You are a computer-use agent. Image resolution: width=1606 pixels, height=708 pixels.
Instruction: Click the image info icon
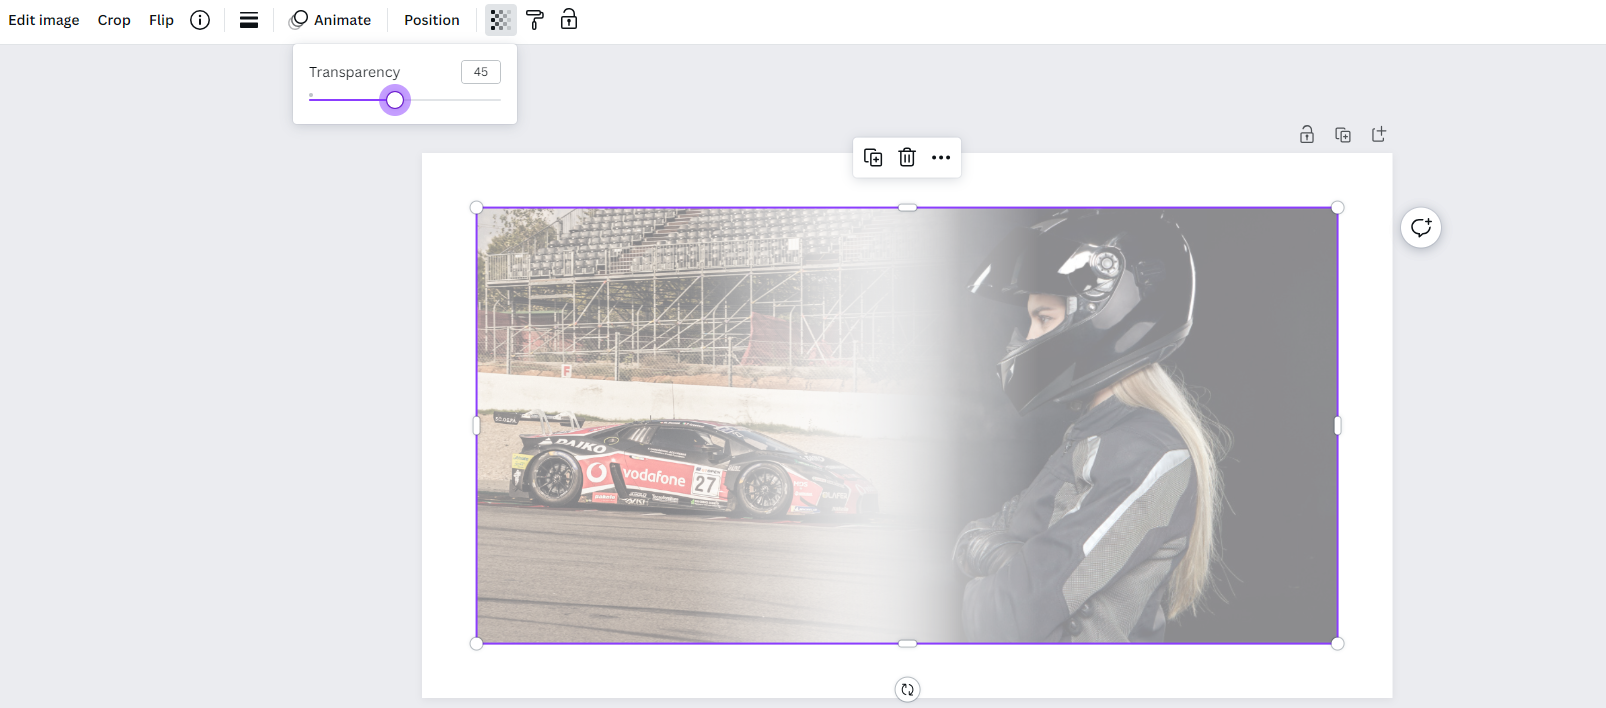200,20
